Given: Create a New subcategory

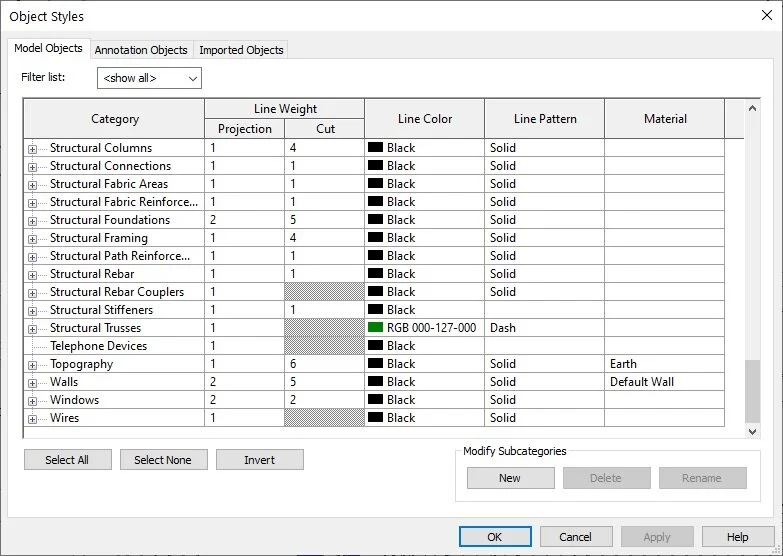Looking at the screenshot, I should [x=510, y=478].
